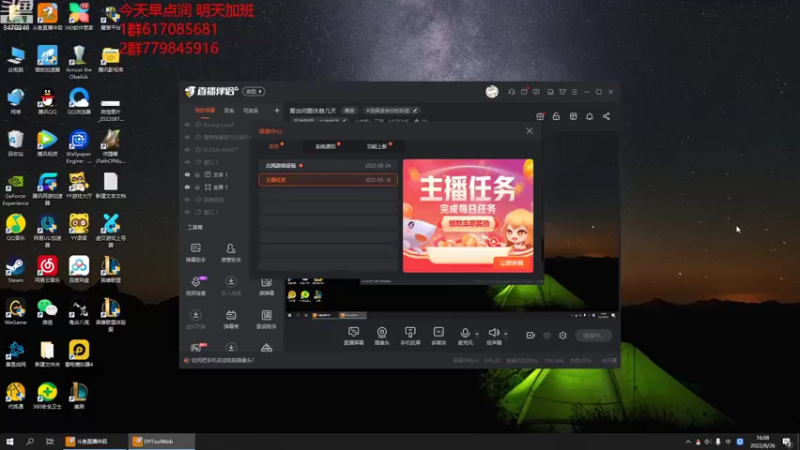This screenshot has width=800, height=450.
Task: Switch to 功能上新 tab in message center
Action: point(377,146)
